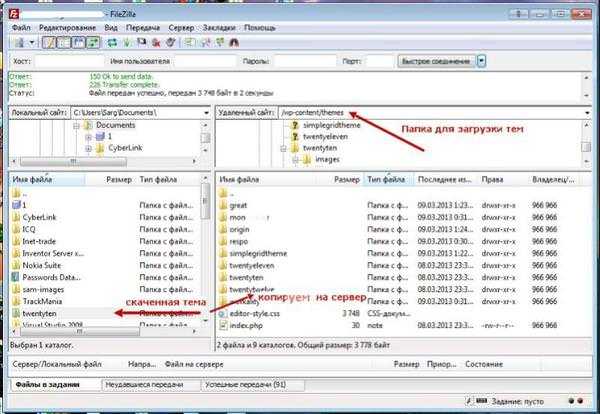The width and height of the screenshot is (600, 414).
Task: Select editor-style.css in remote list
Action: 254,314
